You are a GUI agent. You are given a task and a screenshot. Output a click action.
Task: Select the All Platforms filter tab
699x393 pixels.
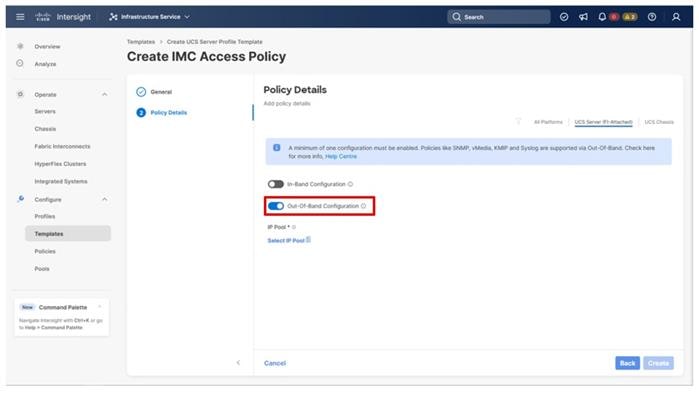pos(548,122)
